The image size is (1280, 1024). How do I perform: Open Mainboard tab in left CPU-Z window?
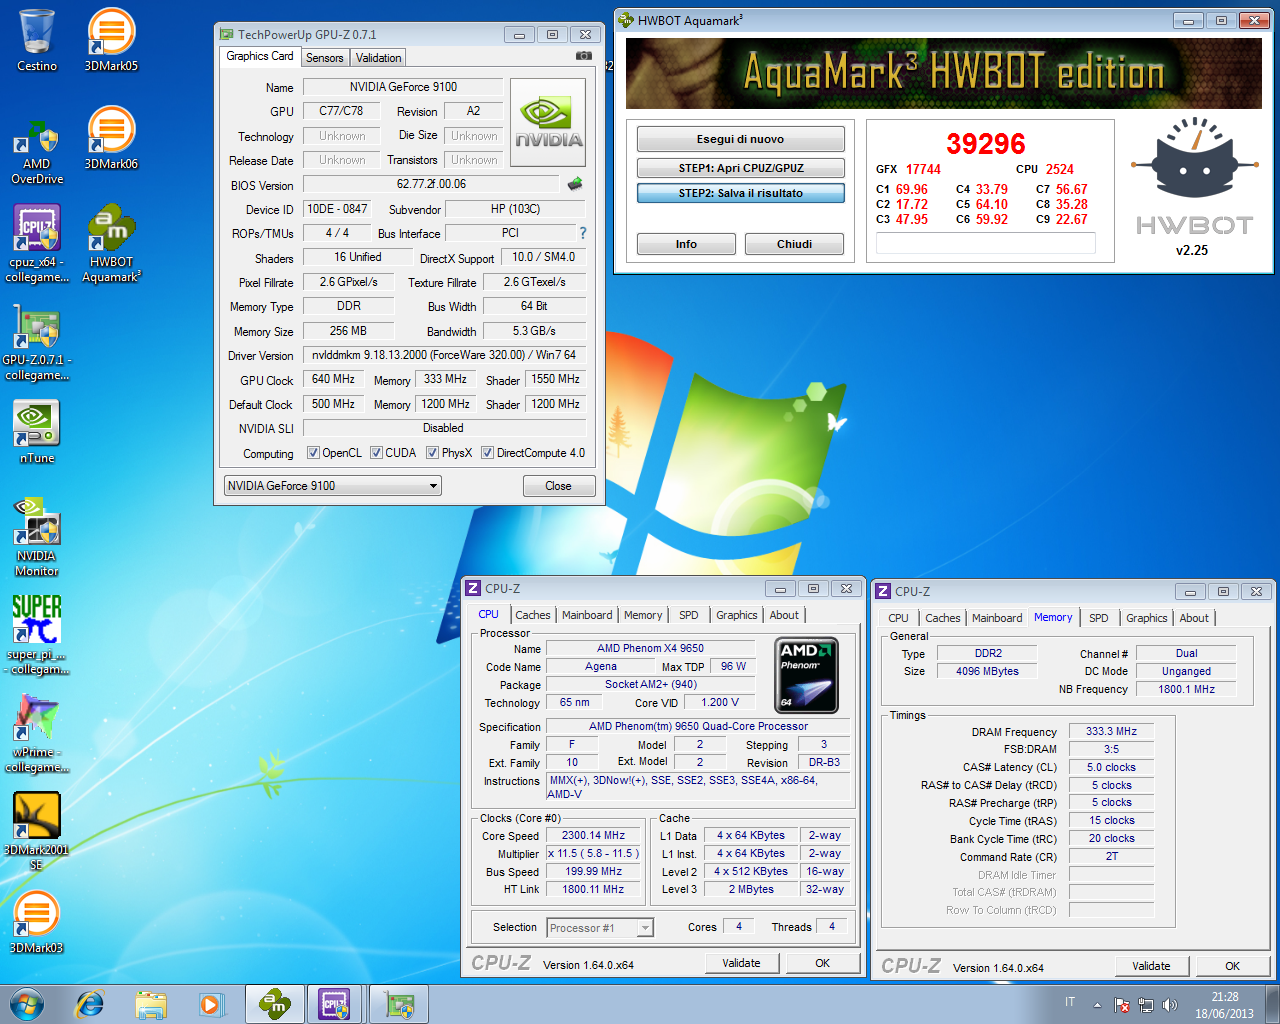pos(587,615)
